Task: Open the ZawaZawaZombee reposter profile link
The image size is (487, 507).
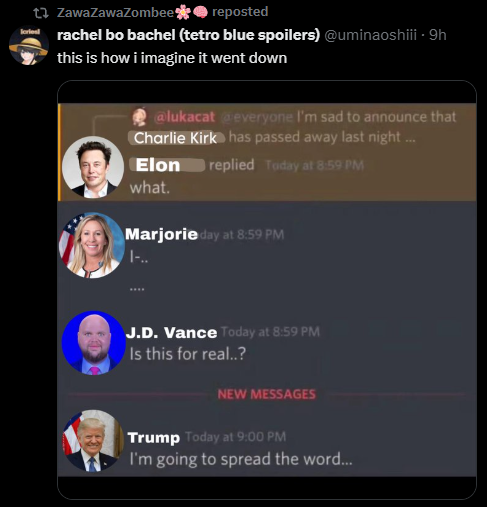Action: (x=115, y=12)
